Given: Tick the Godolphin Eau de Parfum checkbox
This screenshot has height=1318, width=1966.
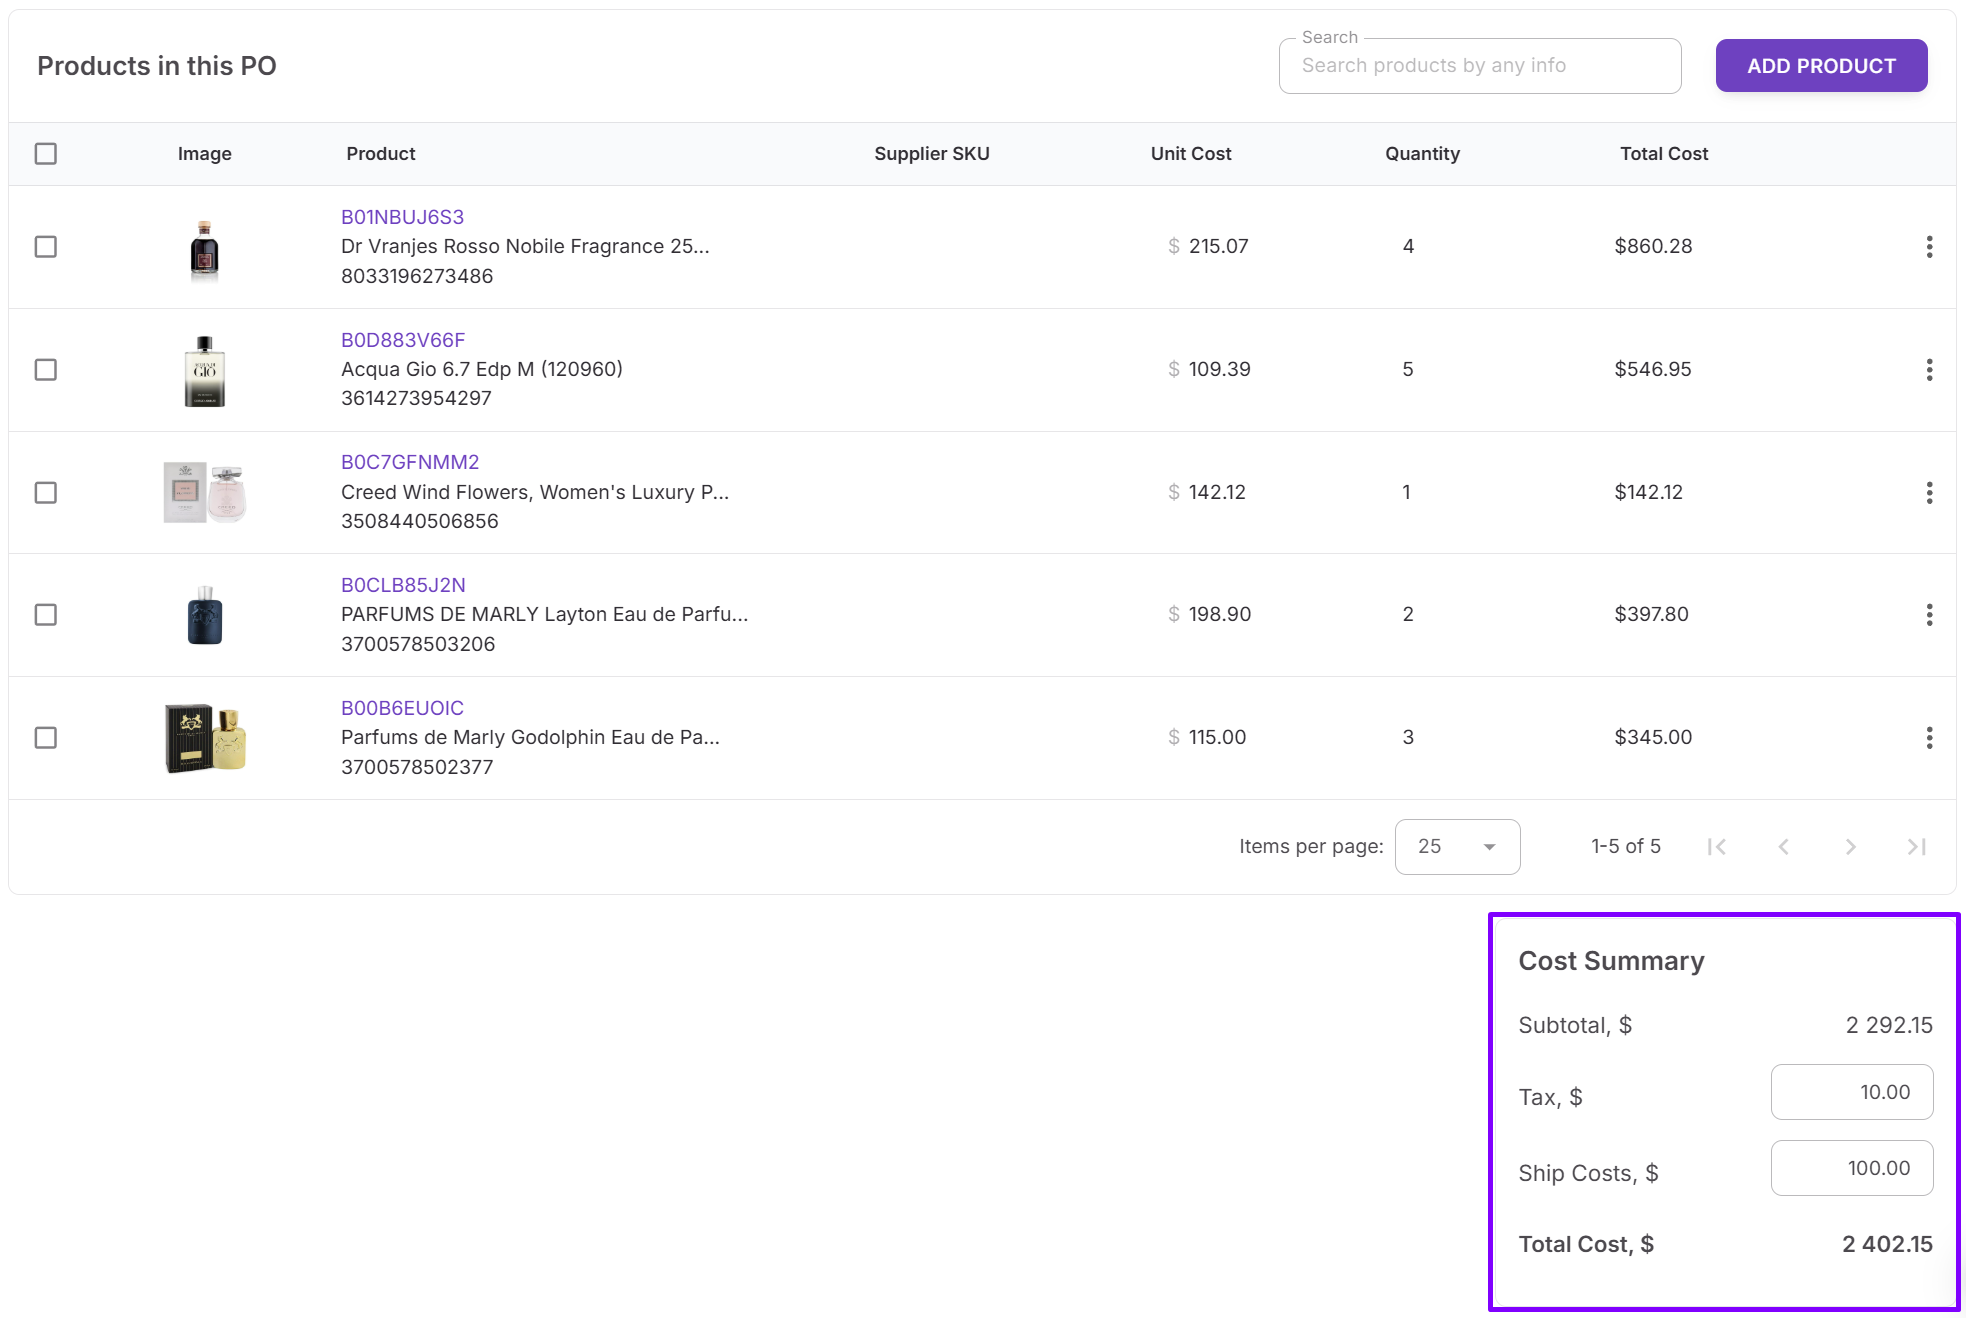Looking at the screenshot, I should click(x=46, y=738).
